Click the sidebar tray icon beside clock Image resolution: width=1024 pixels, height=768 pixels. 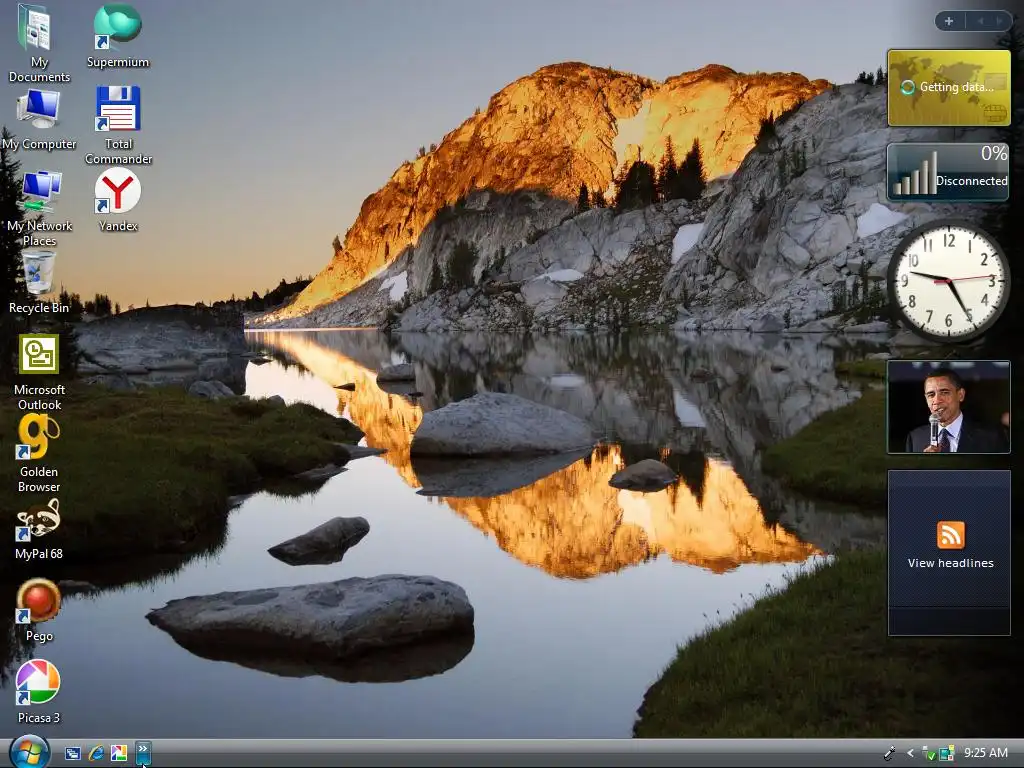[x=947, y=753]
